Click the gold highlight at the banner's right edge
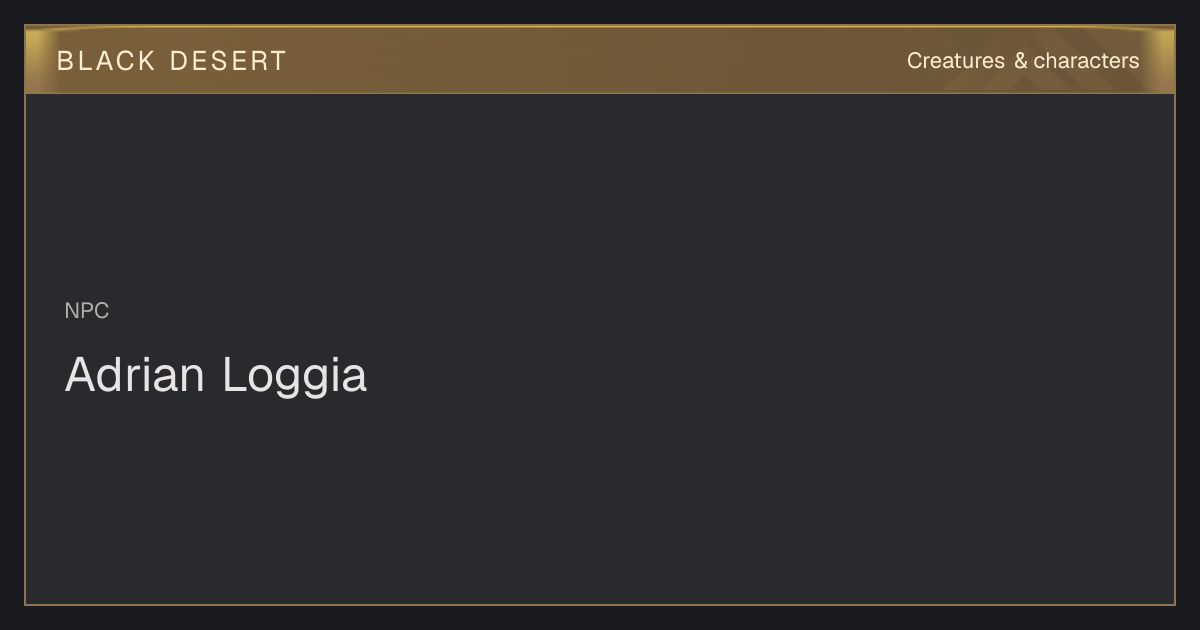The image size is (1200, 630). point(1162,60)
